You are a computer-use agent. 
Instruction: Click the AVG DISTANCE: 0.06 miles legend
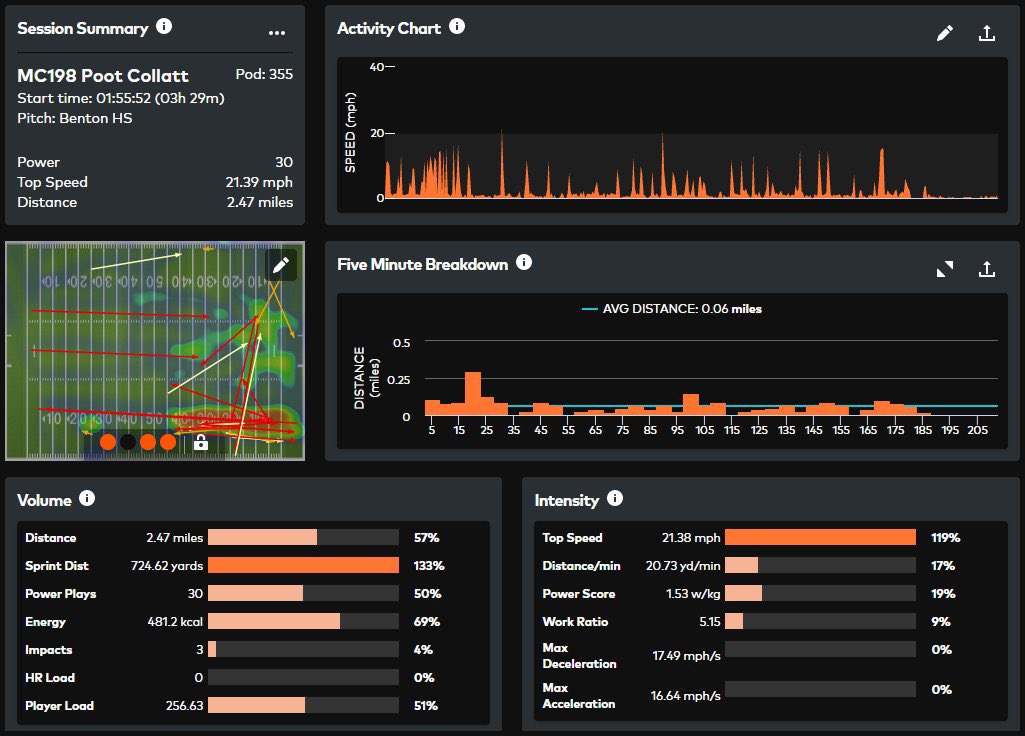click(671, 309)
